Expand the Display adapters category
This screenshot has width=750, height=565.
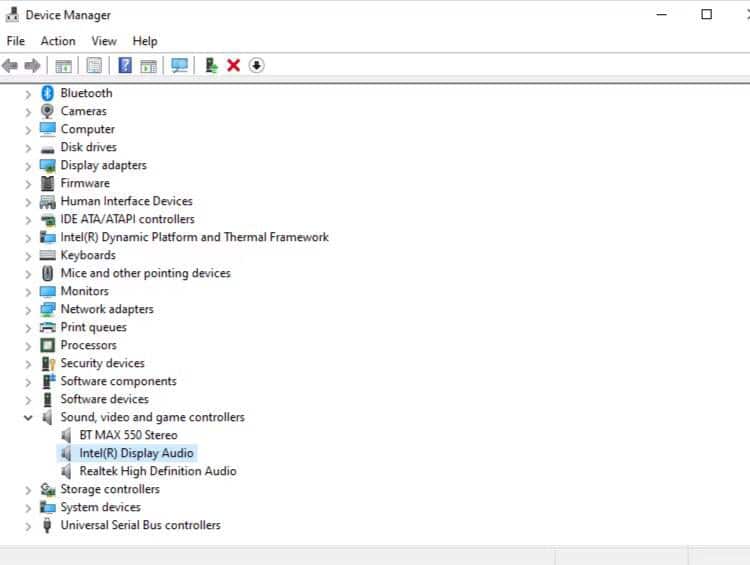point(28,166)
